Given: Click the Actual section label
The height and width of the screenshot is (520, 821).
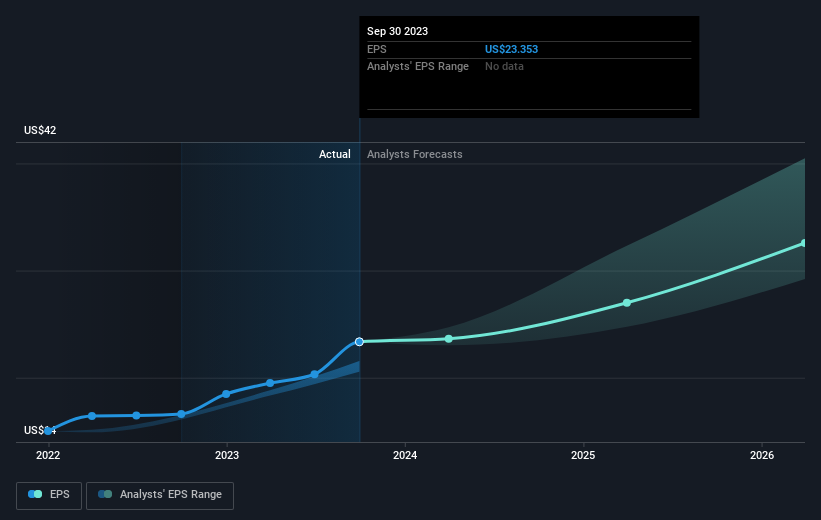Looking at the screenshot, I should click(x=335, y=154).
